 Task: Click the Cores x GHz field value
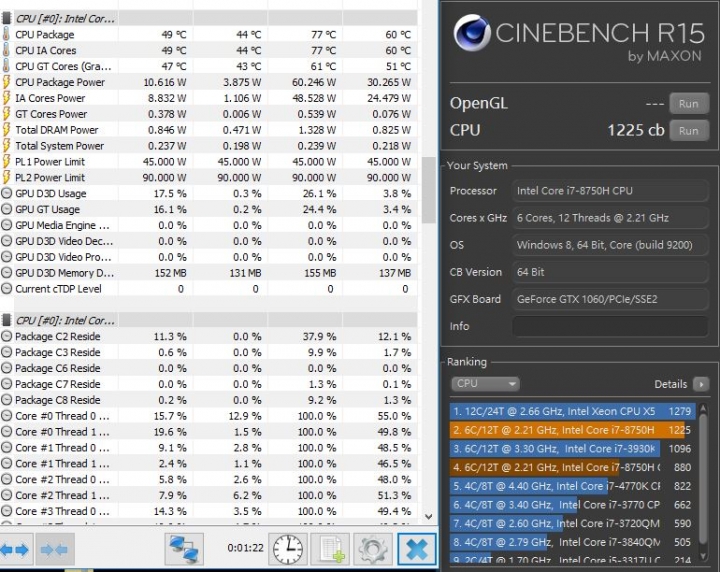[610, 218]
